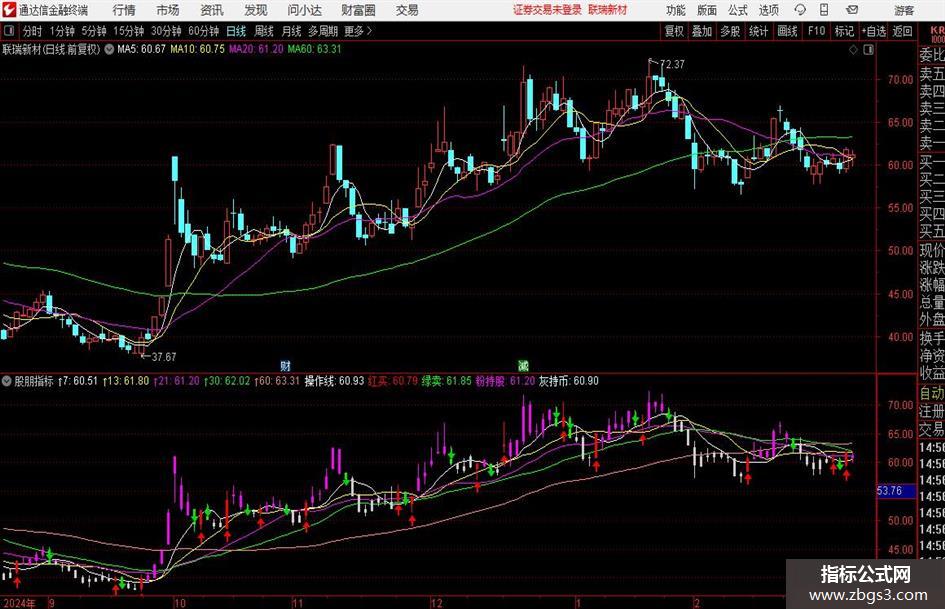Screen dimensions: 945x609
Task: Click the MA20: 61.20 label
Action: point(256,49)
